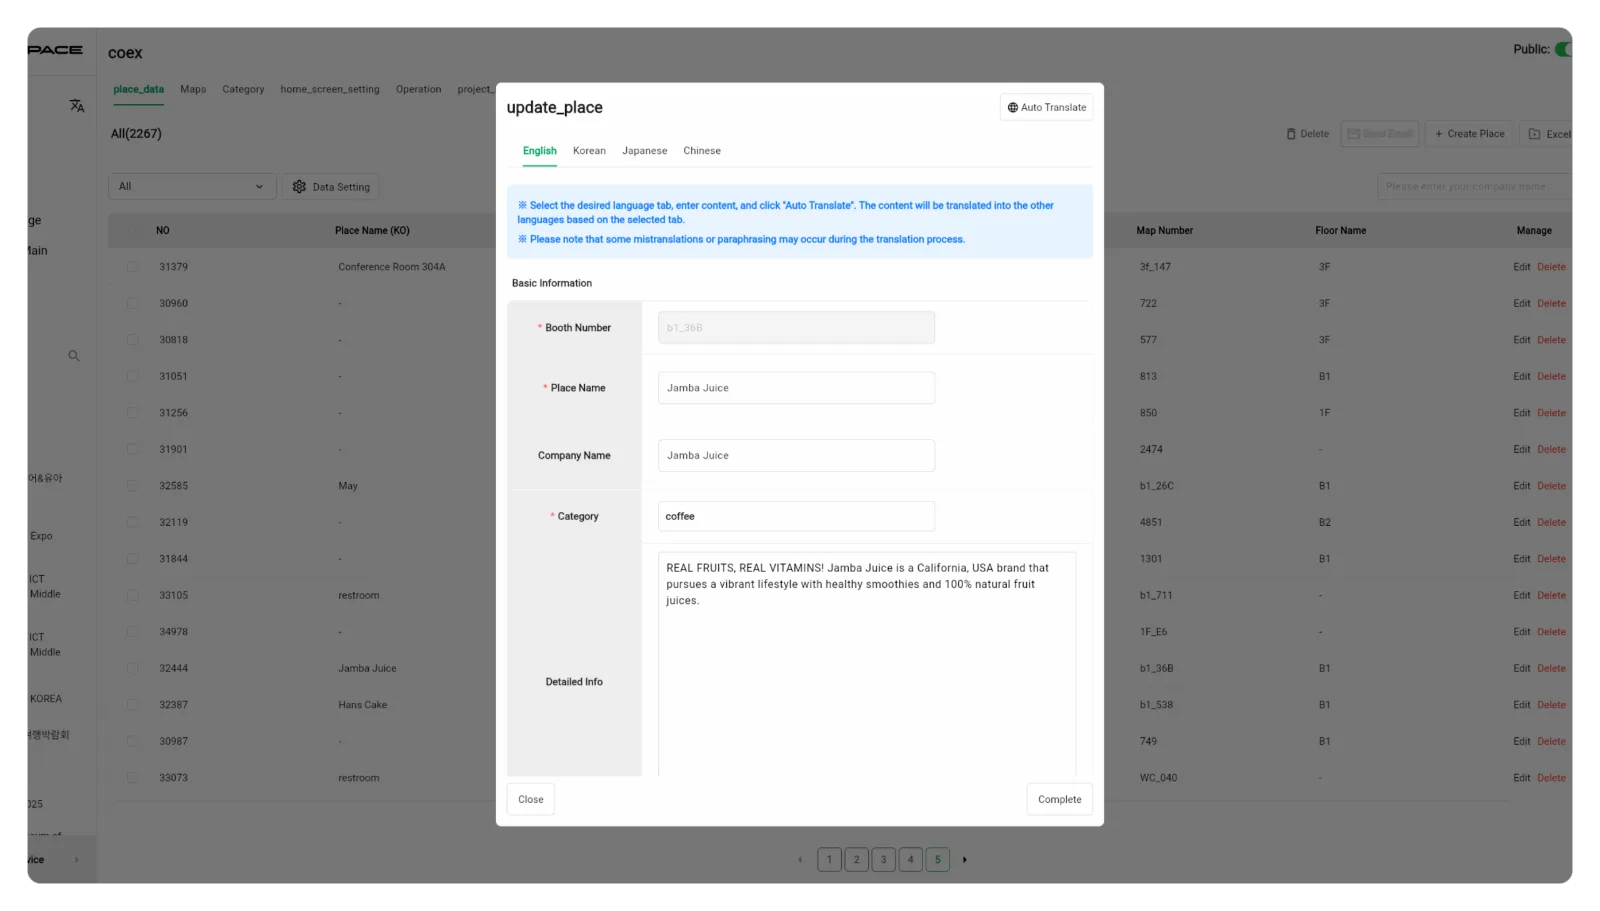Select page 5 in the pagination

click(x=937, y=860)
